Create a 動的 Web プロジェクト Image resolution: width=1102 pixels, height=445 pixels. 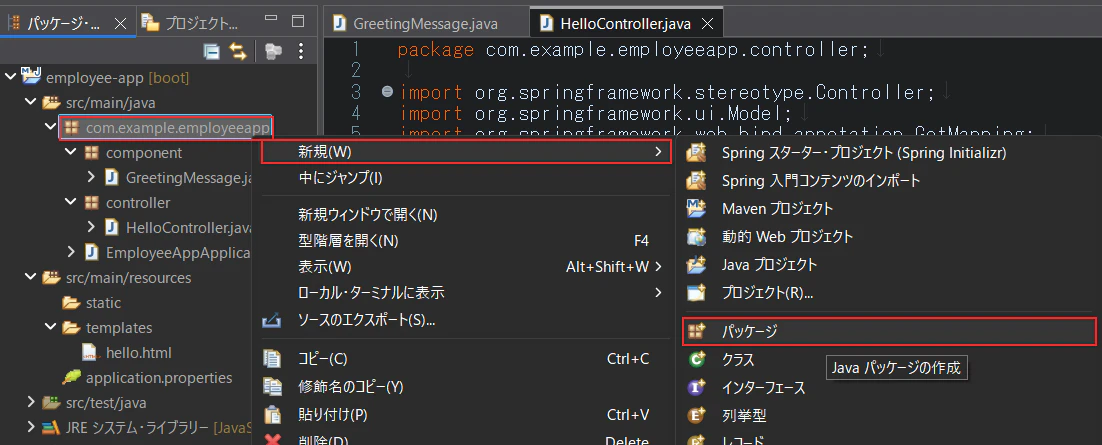tap(889, 237)
